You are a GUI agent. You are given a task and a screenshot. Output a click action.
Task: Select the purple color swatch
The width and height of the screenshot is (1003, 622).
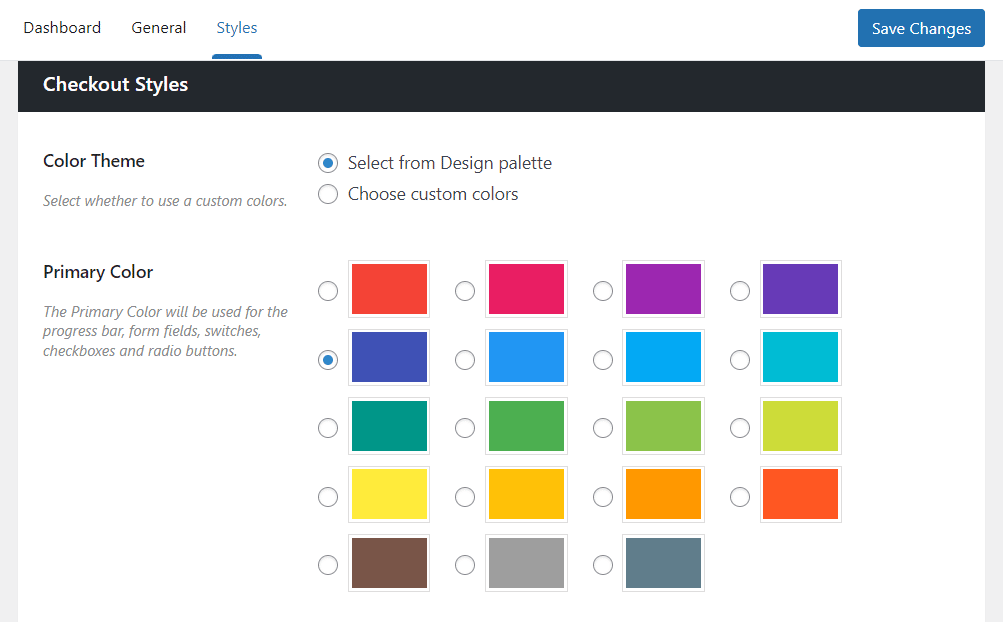663,289
